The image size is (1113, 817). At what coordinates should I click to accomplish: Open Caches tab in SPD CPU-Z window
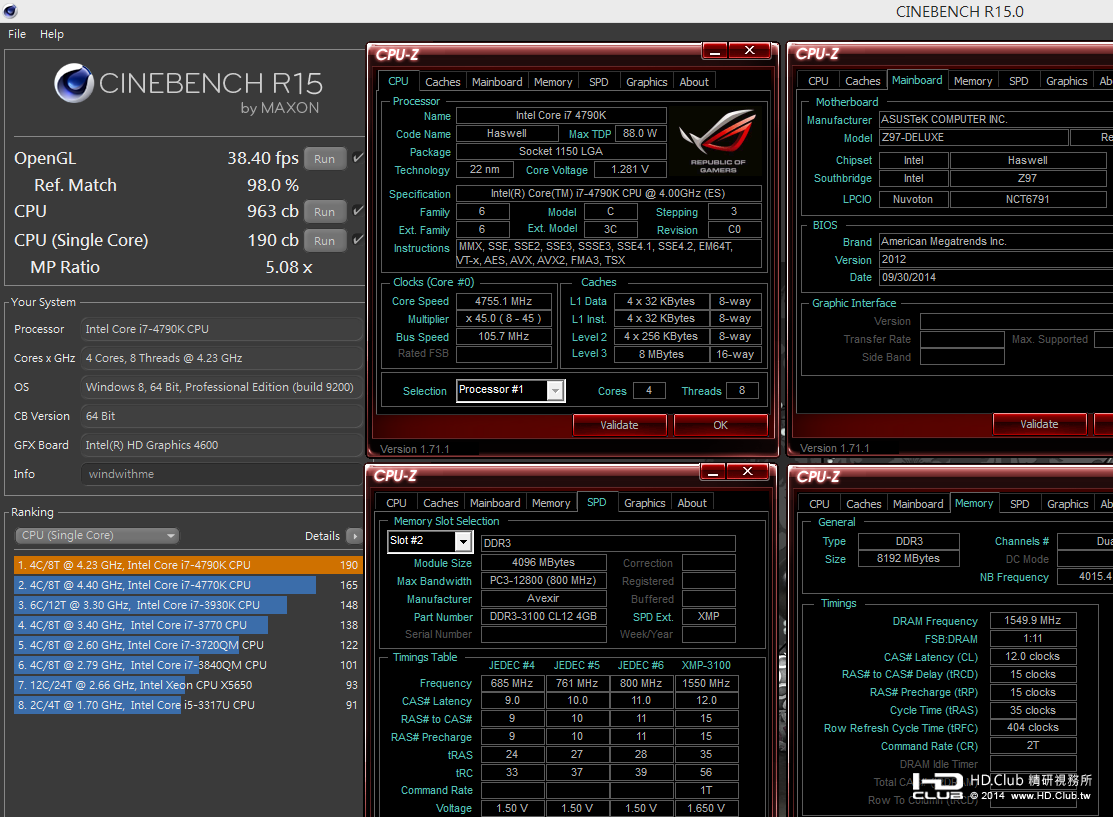point(441,503)
